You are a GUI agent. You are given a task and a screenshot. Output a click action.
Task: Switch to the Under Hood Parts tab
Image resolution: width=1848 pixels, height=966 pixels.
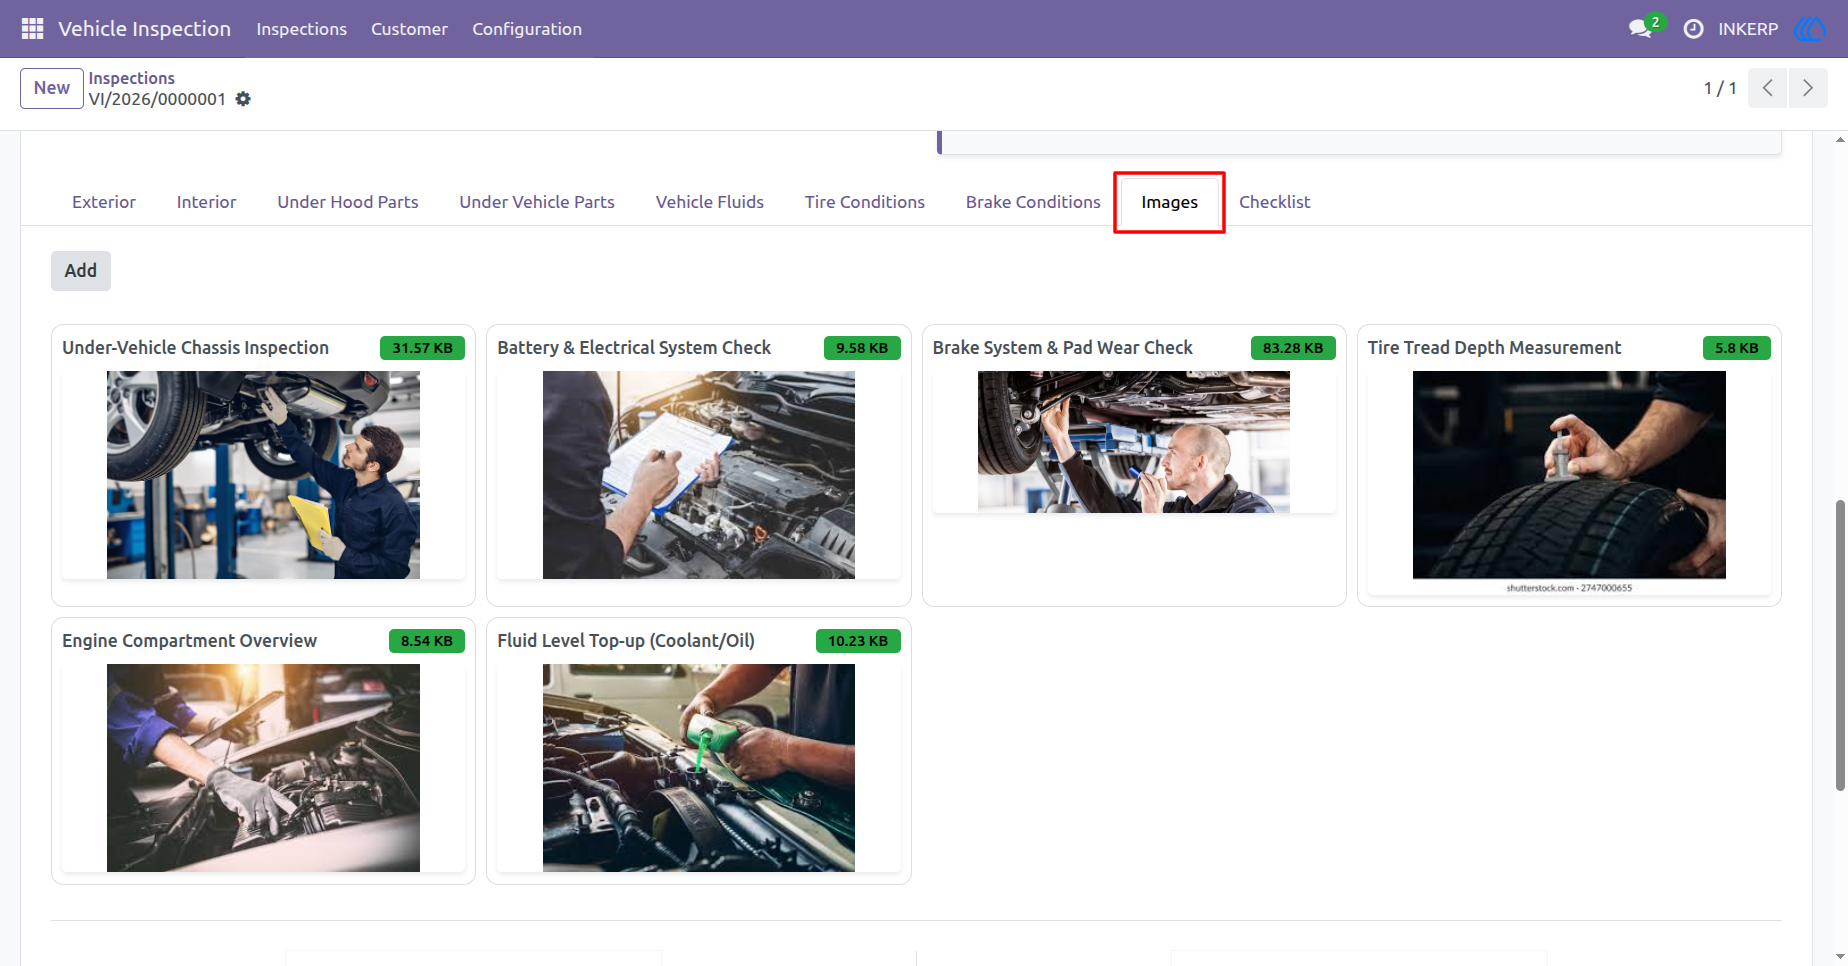point(348,202)
